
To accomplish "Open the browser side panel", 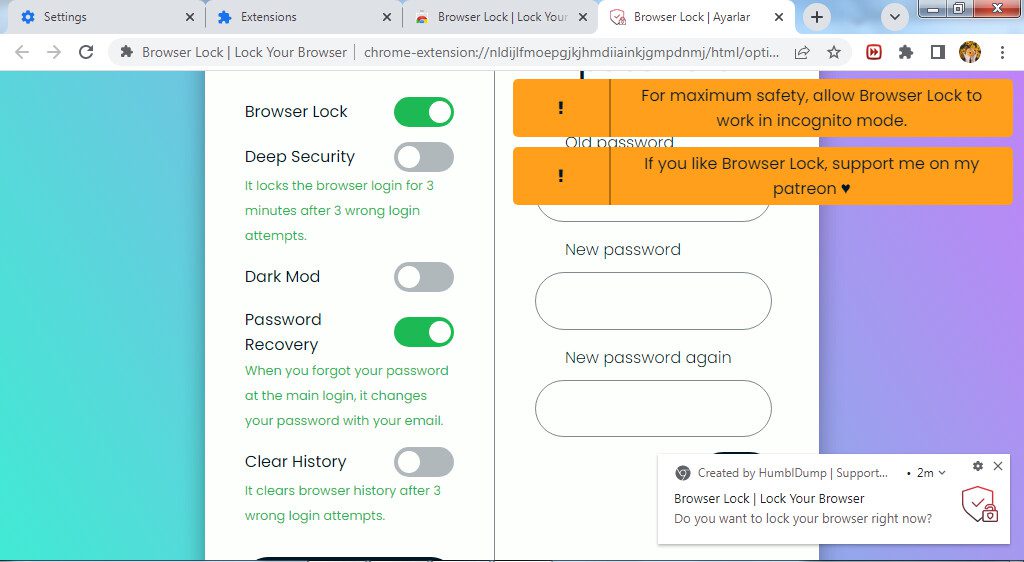I will [938, 52].
